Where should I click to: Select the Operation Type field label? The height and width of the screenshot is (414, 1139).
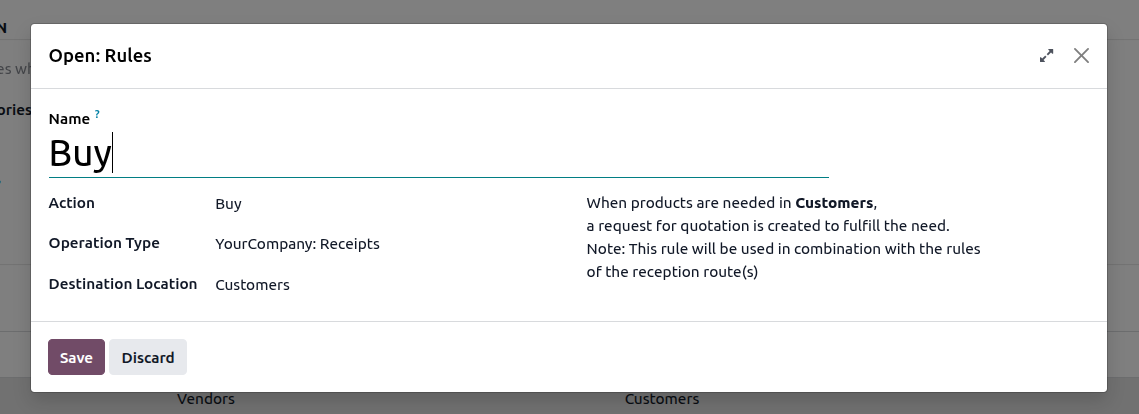104,243
